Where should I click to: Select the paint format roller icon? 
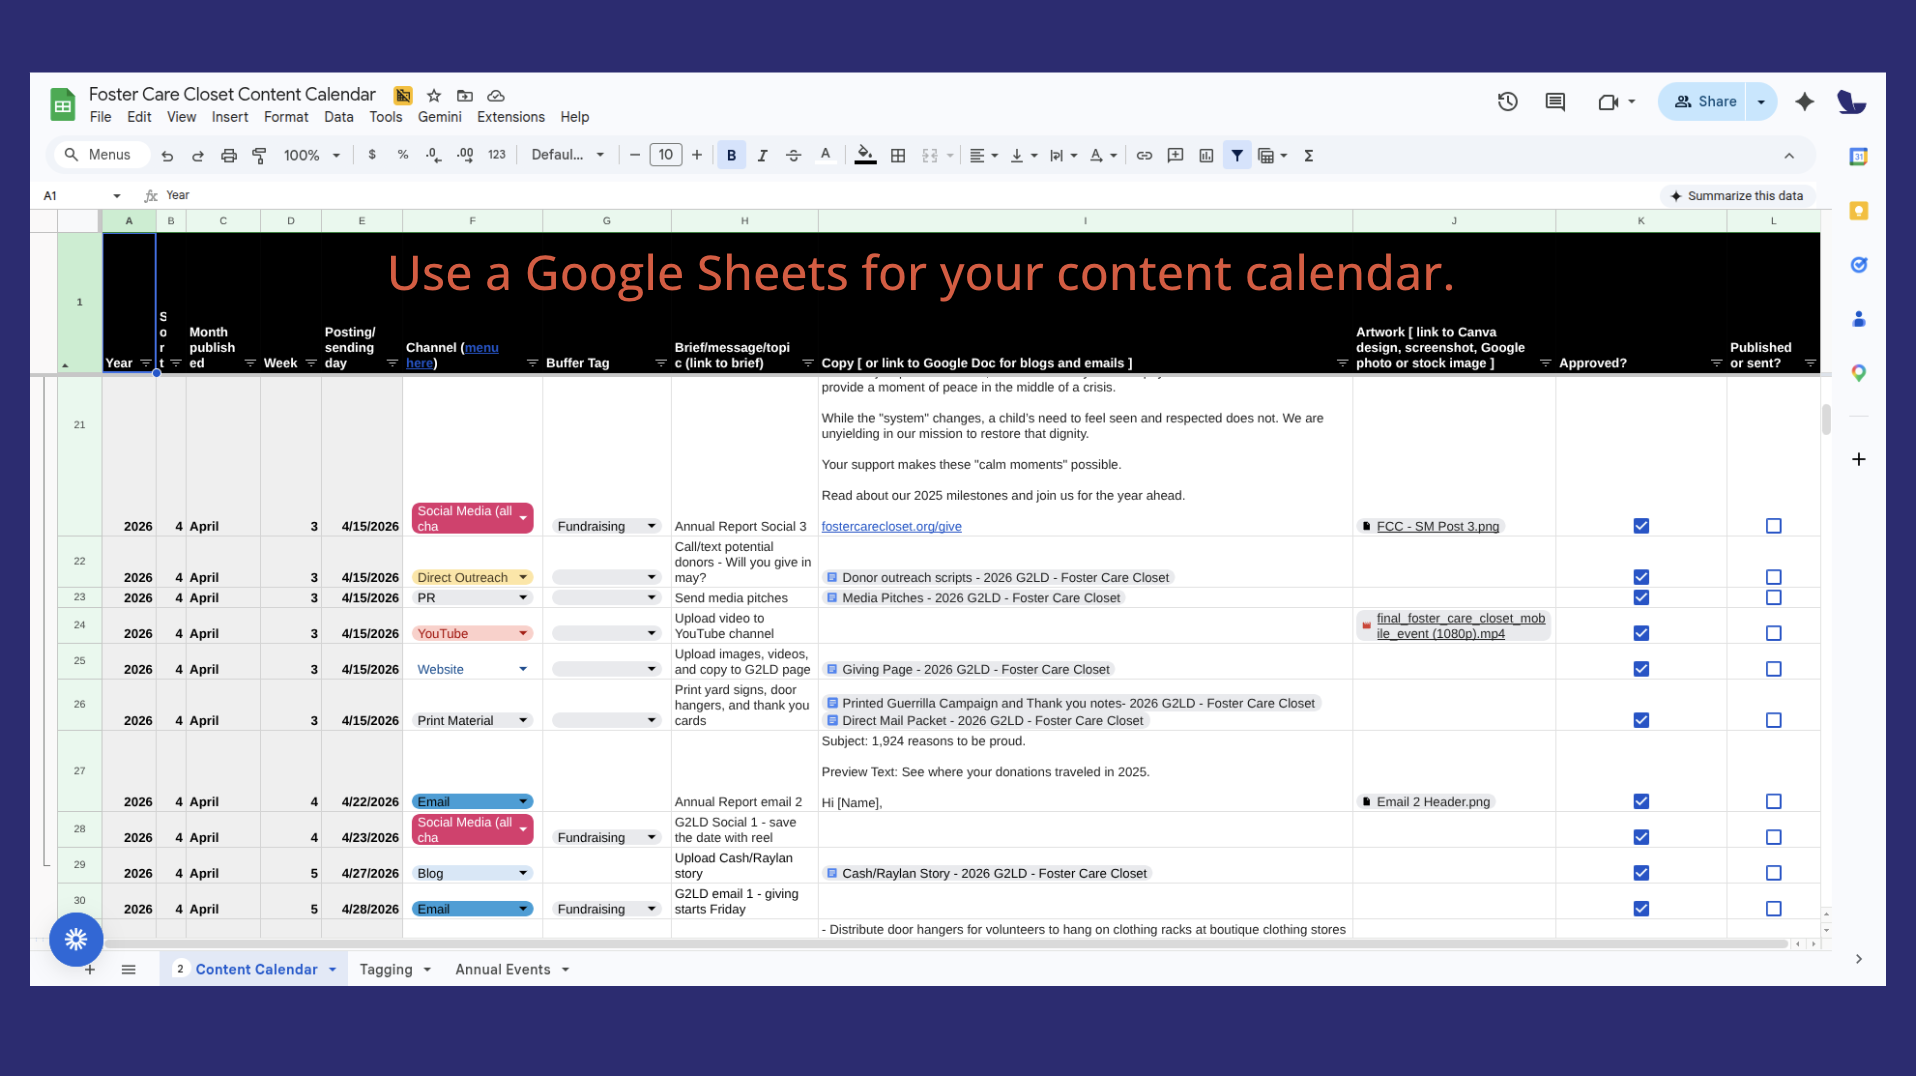coord(260,155)
